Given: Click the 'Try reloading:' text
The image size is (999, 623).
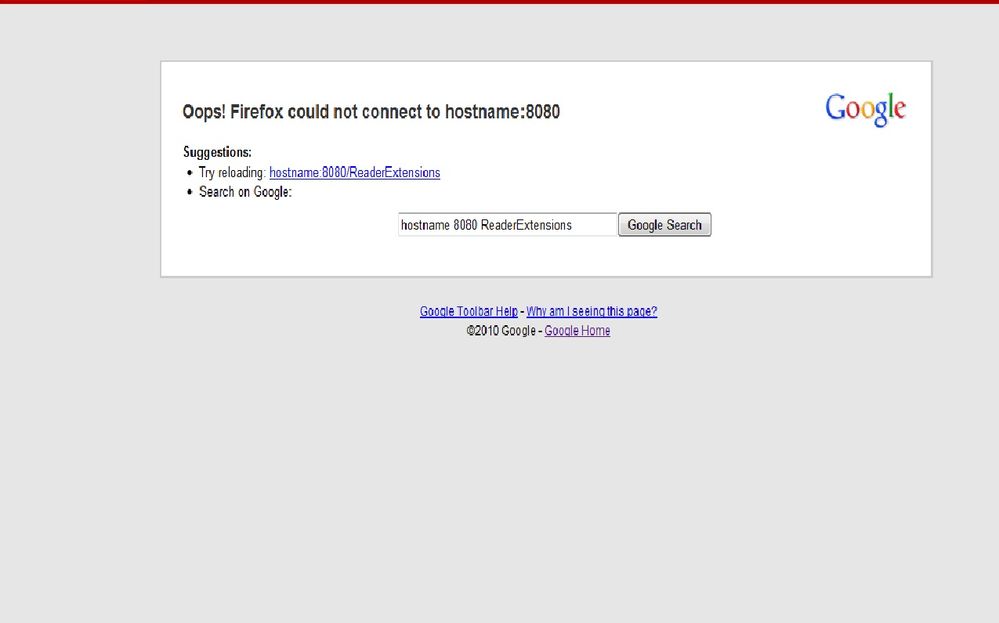Looking at the screenshot, I should click(232, 173).
